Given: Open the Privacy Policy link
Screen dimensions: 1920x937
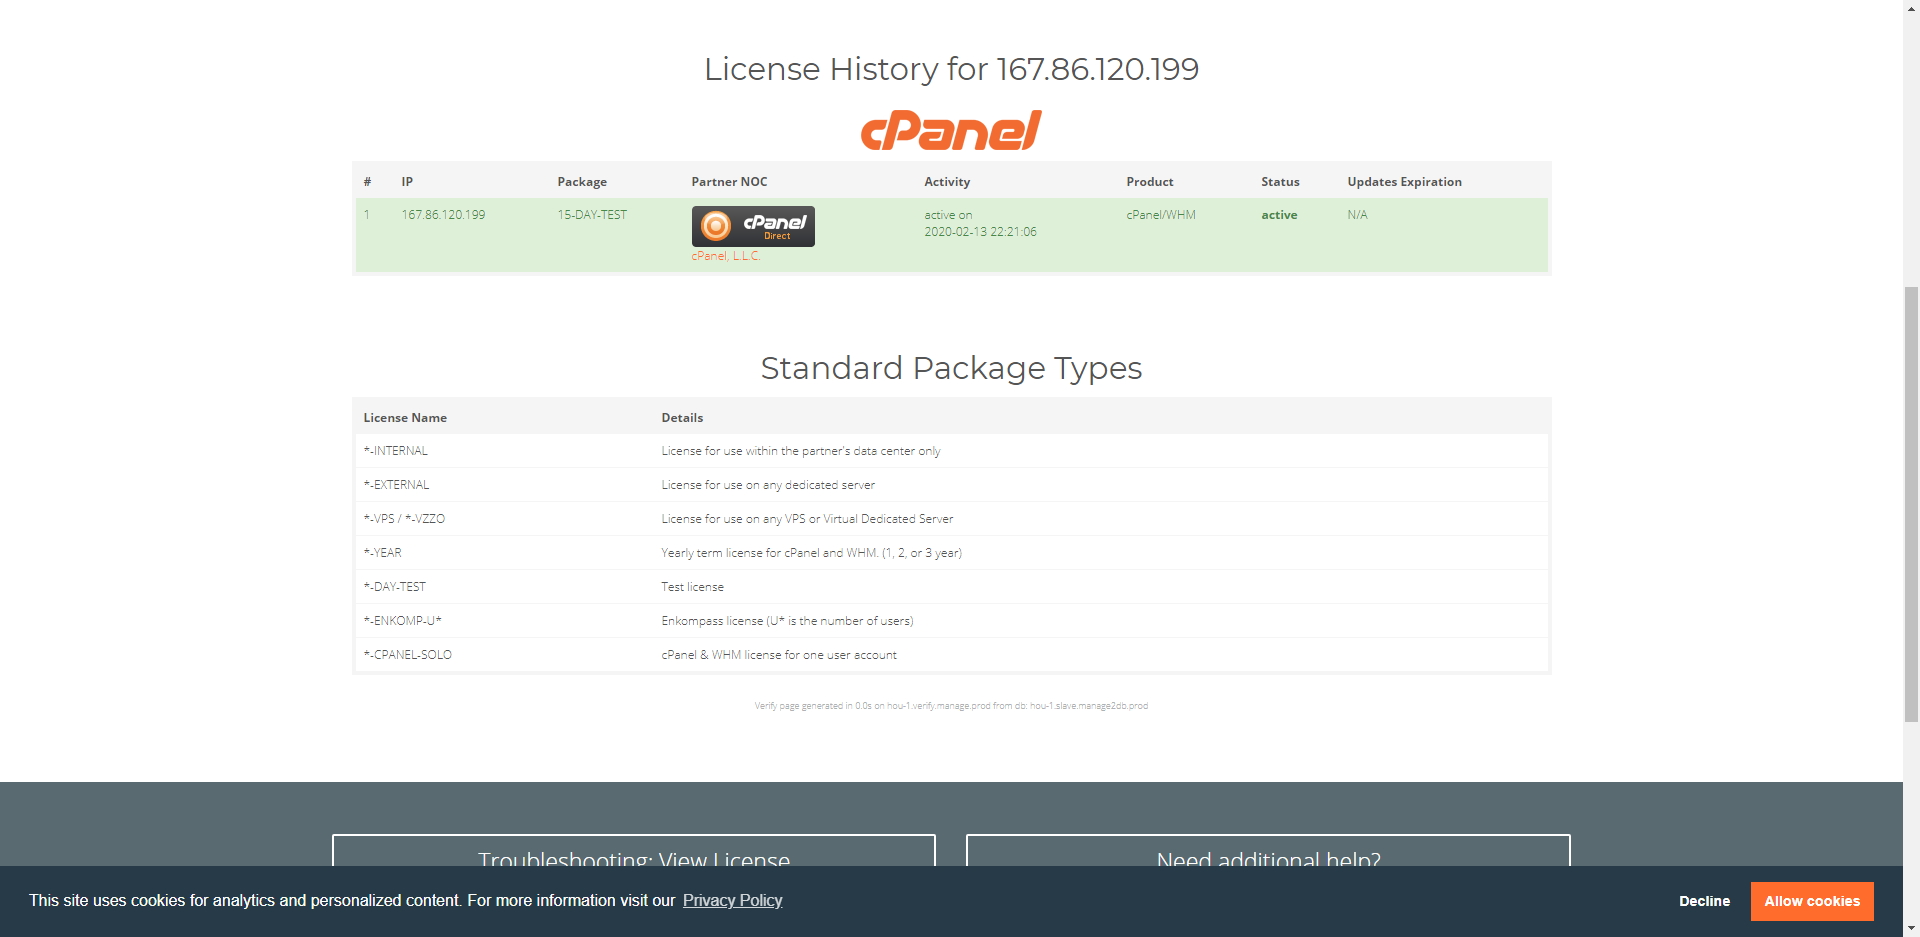Looking at the screenshot, I should 732,901.
